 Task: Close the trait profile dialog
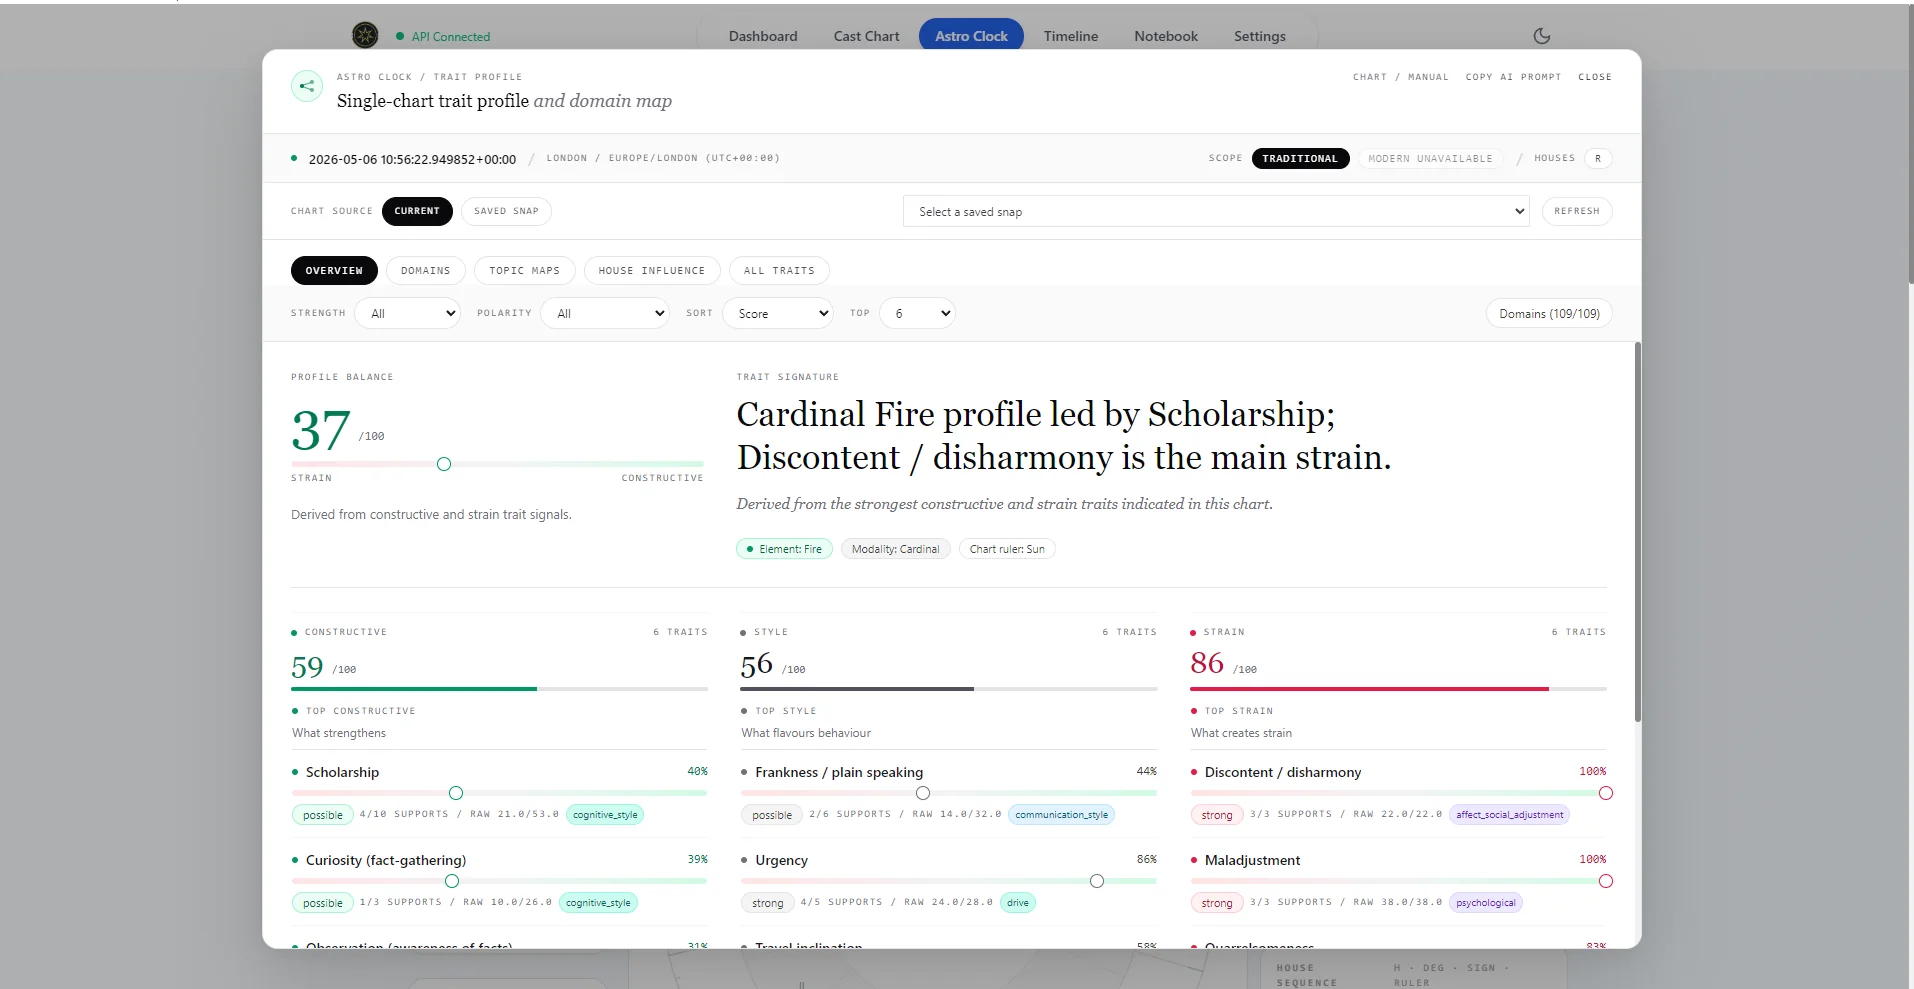click(x=1595, y=77)
